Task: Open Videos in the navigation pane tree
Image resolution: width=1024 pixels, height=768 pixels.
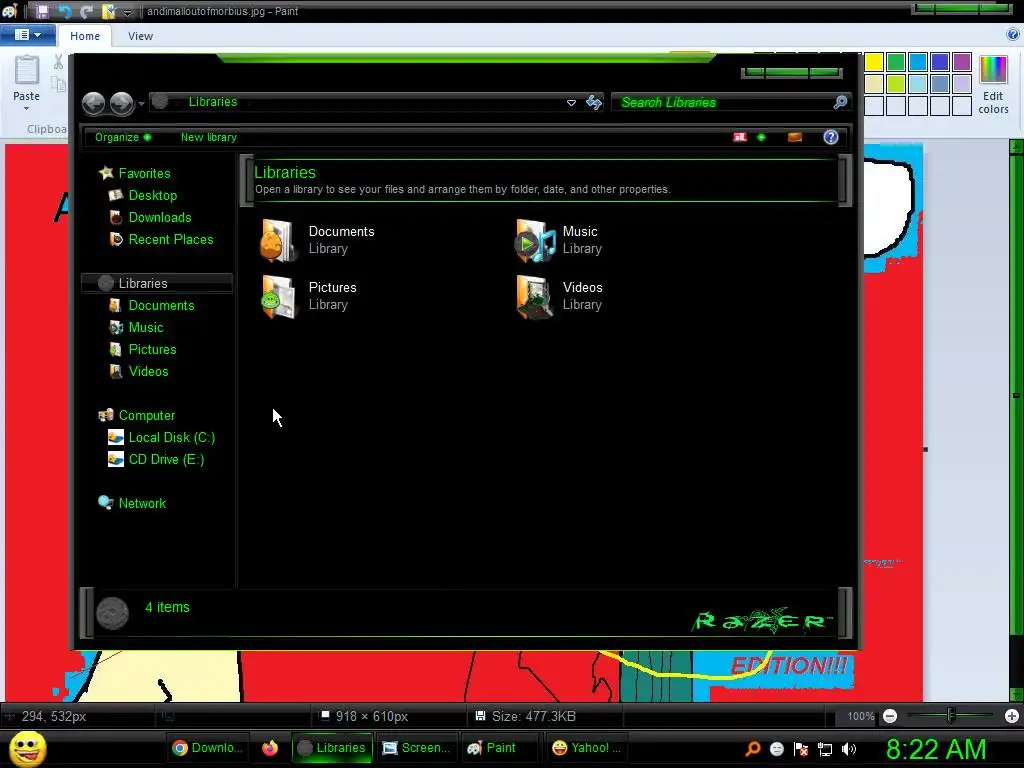Action: coord(148,371)
